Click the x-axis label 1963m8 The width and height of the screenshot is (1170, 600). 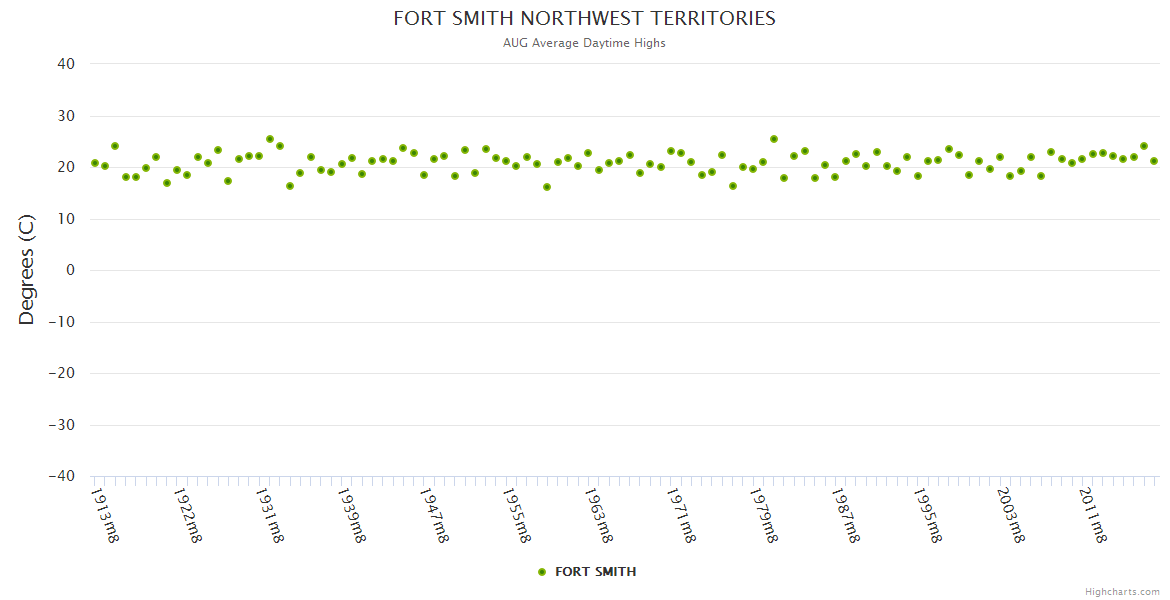coord(598,514)
